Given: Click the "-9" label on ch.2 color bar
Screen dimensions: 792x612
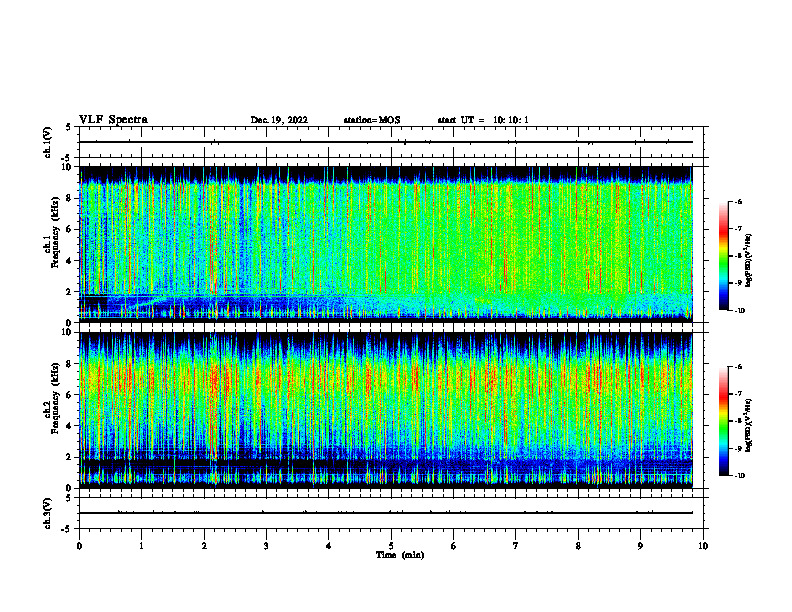Looking at the screenshot, I should coord(738,448).
